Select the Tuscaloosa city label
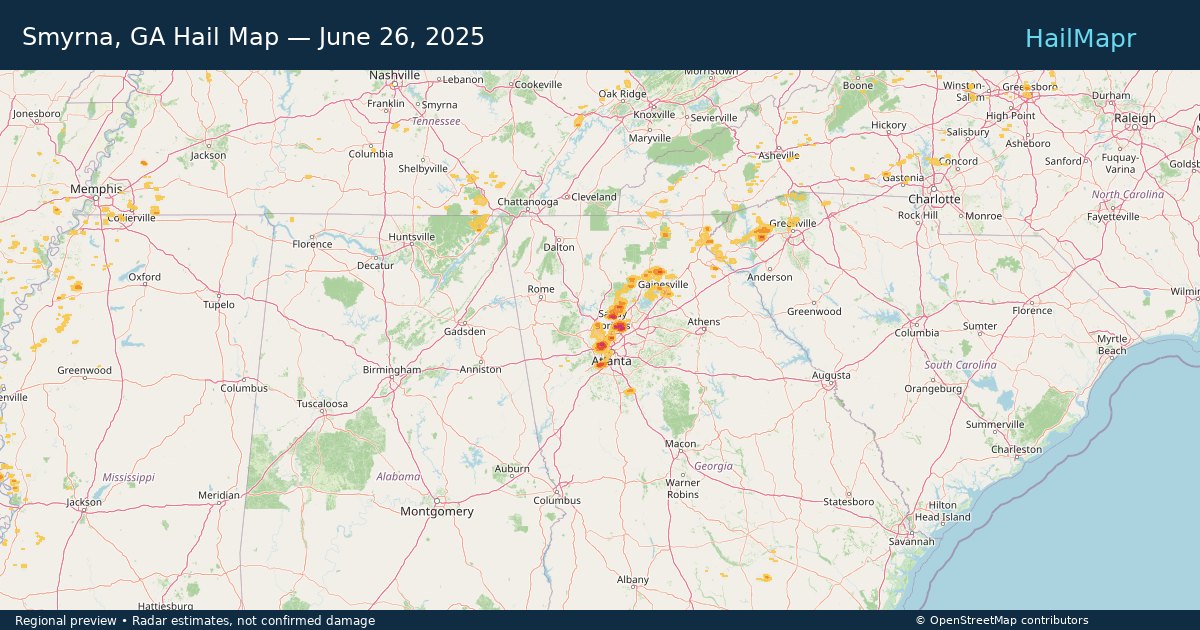Screen dimensions: 1200x630 (322, 404)
